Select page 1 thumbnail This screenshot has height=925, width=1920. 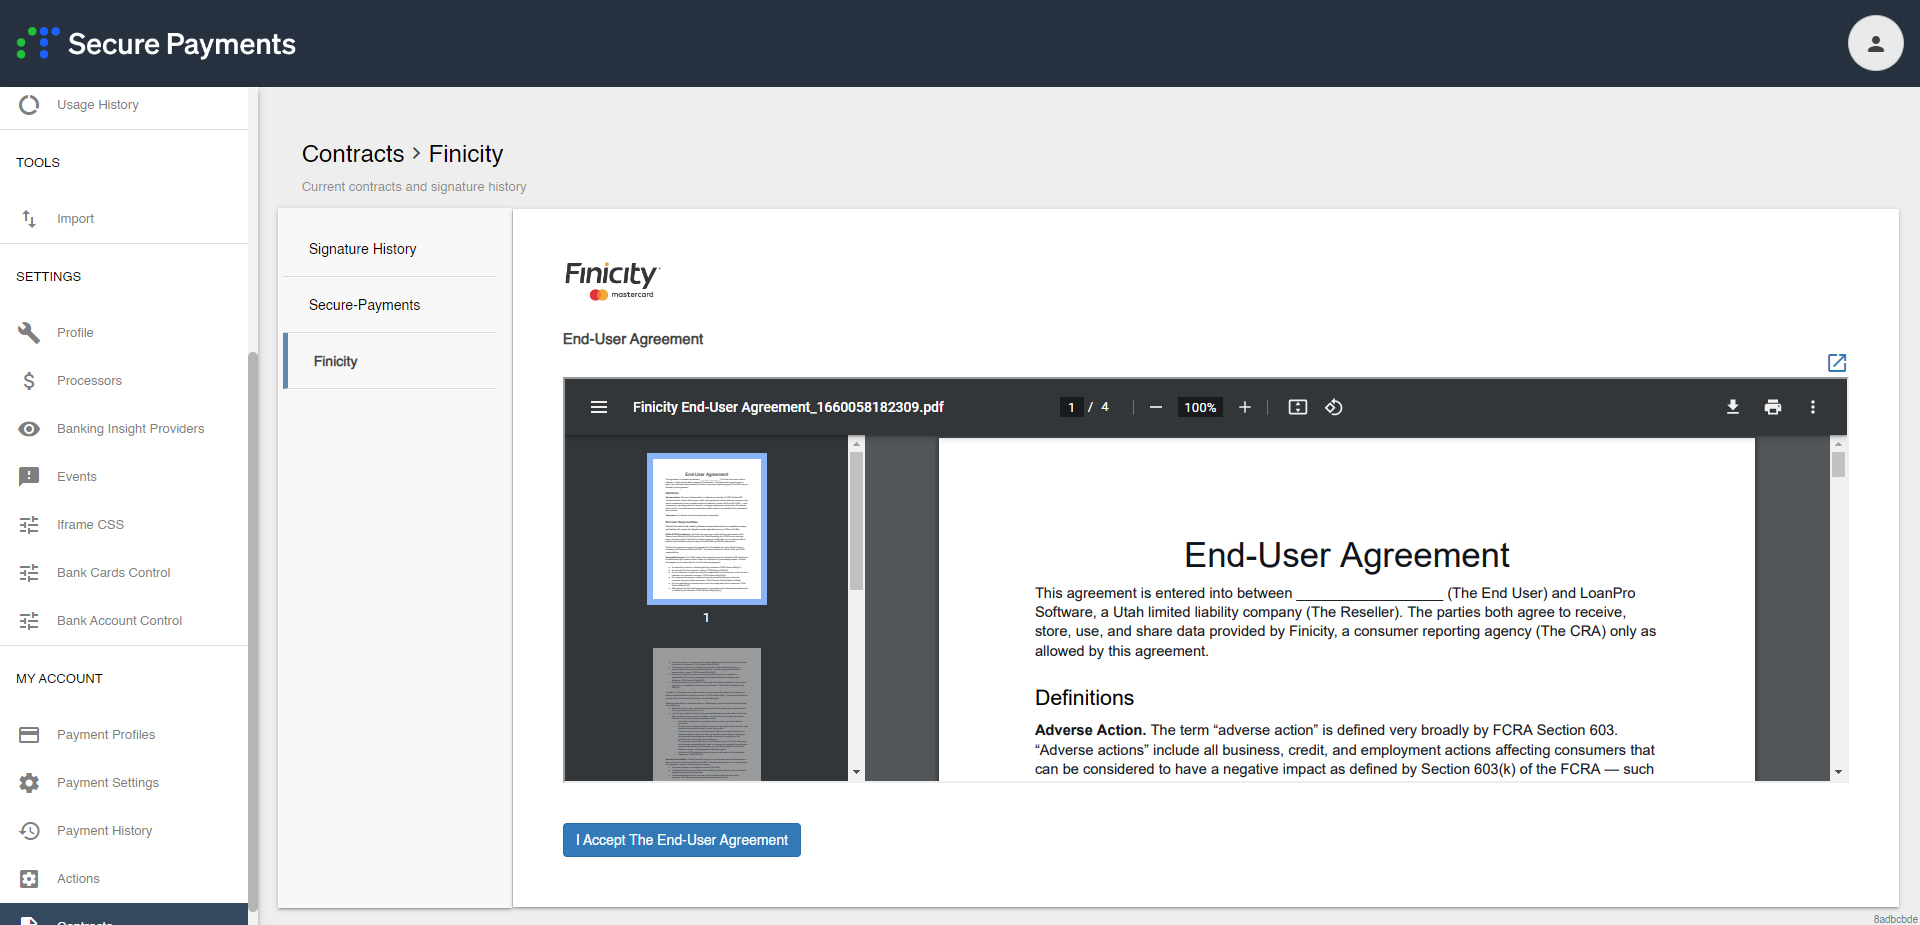tap(707, 529)
